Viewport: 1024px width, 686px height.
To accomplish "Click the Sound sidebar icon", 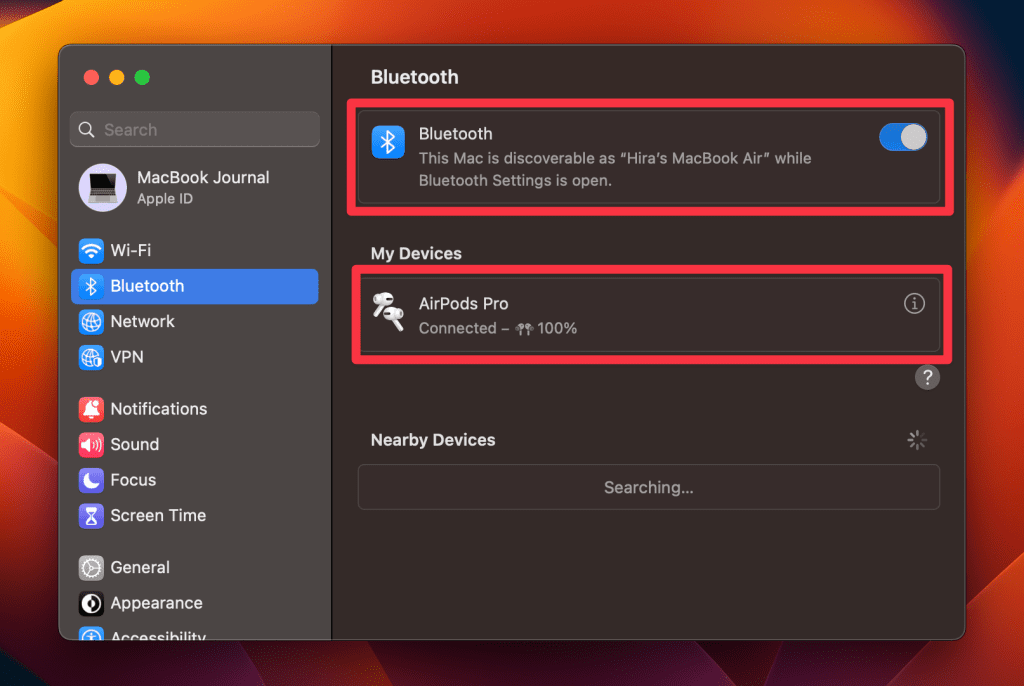I will point(91,445).
